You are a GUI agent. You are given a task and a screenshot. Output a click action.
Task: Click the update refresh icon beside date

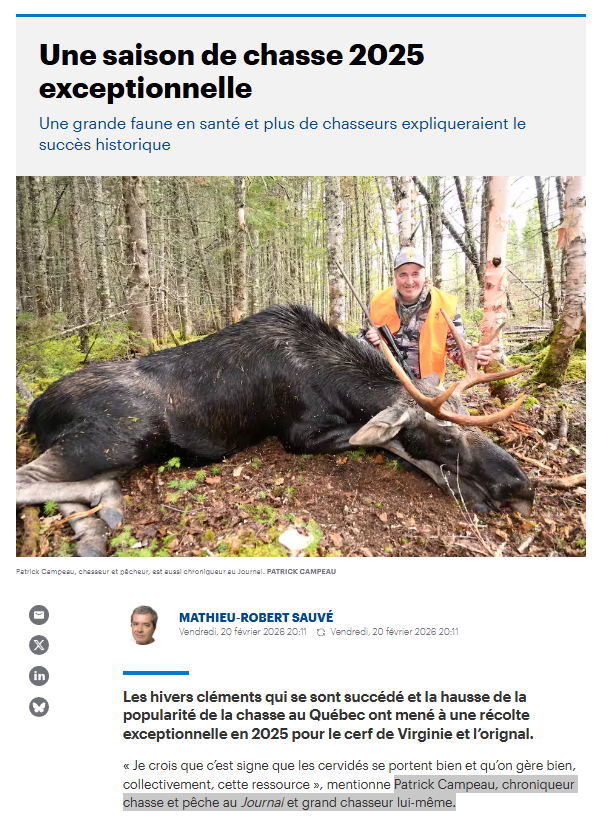321,632
